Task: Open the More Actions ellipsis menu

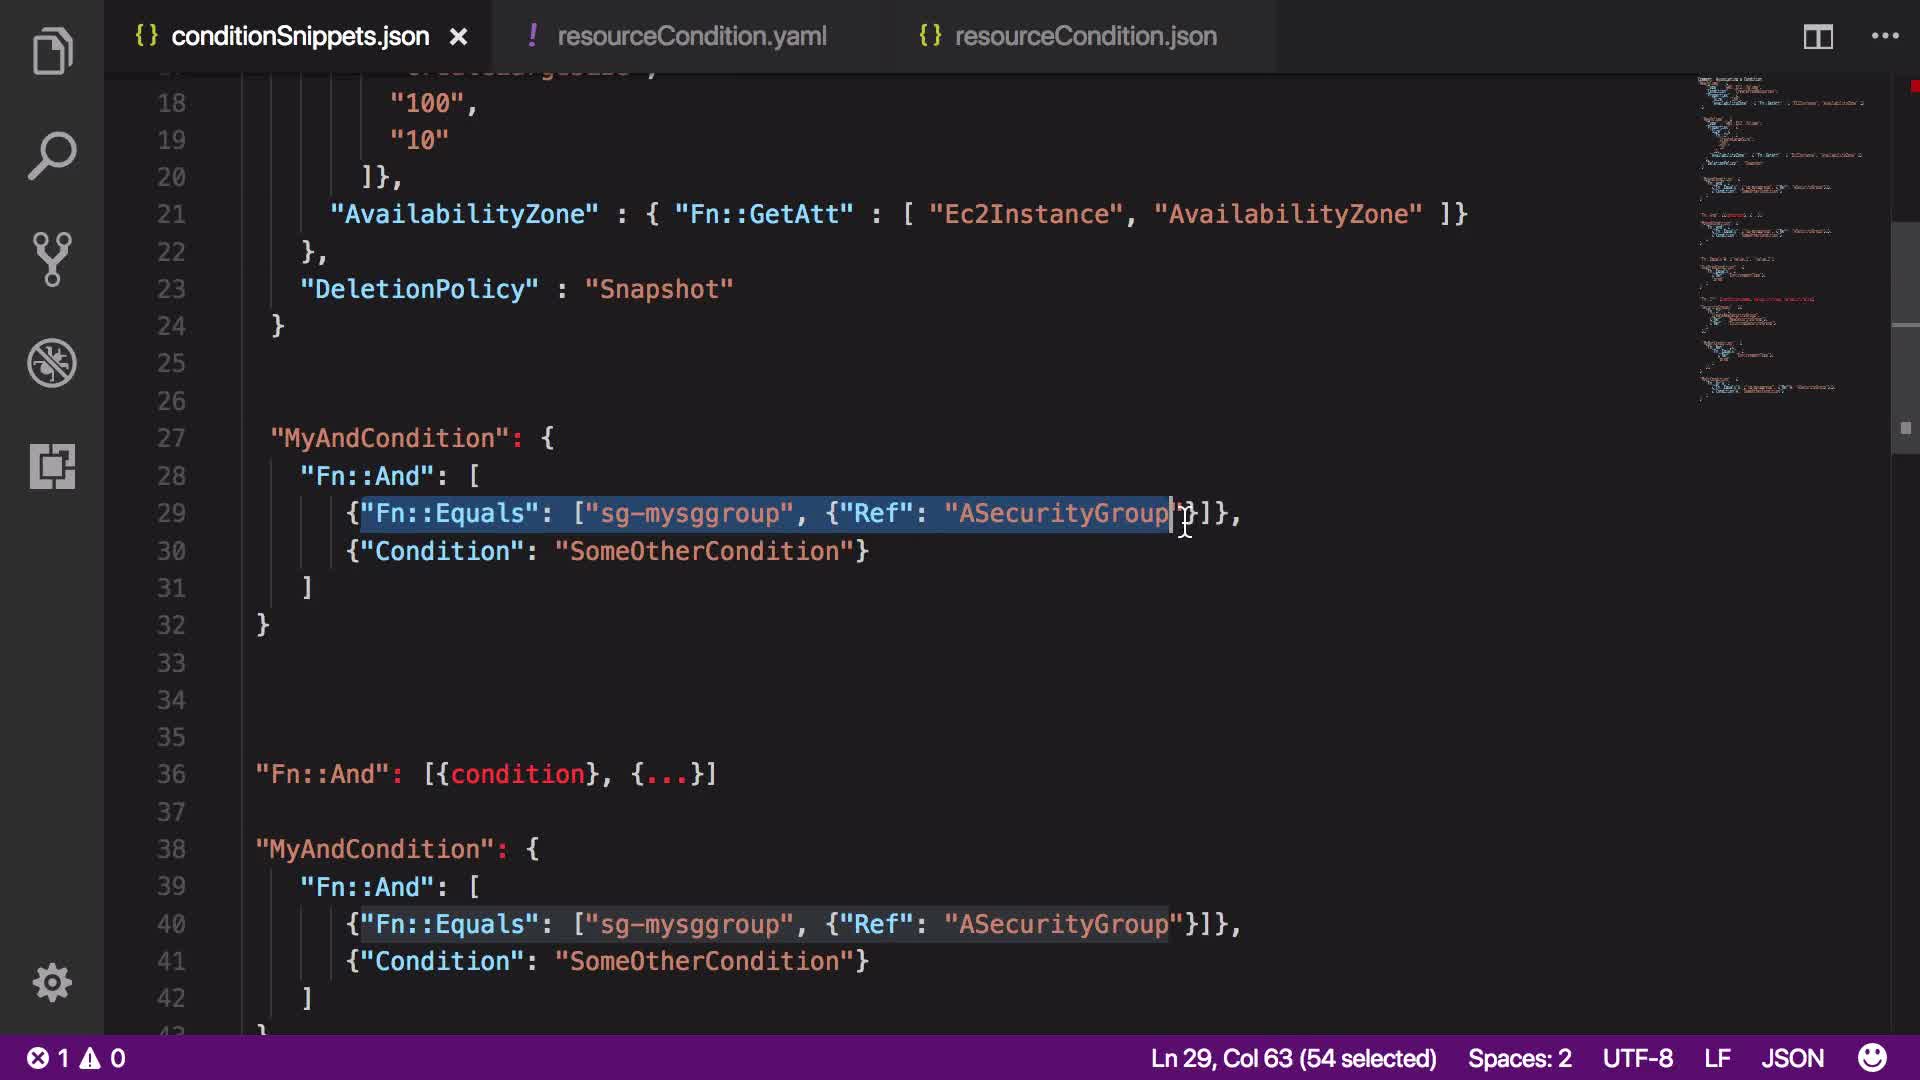Action: (x=1885, y=37)
